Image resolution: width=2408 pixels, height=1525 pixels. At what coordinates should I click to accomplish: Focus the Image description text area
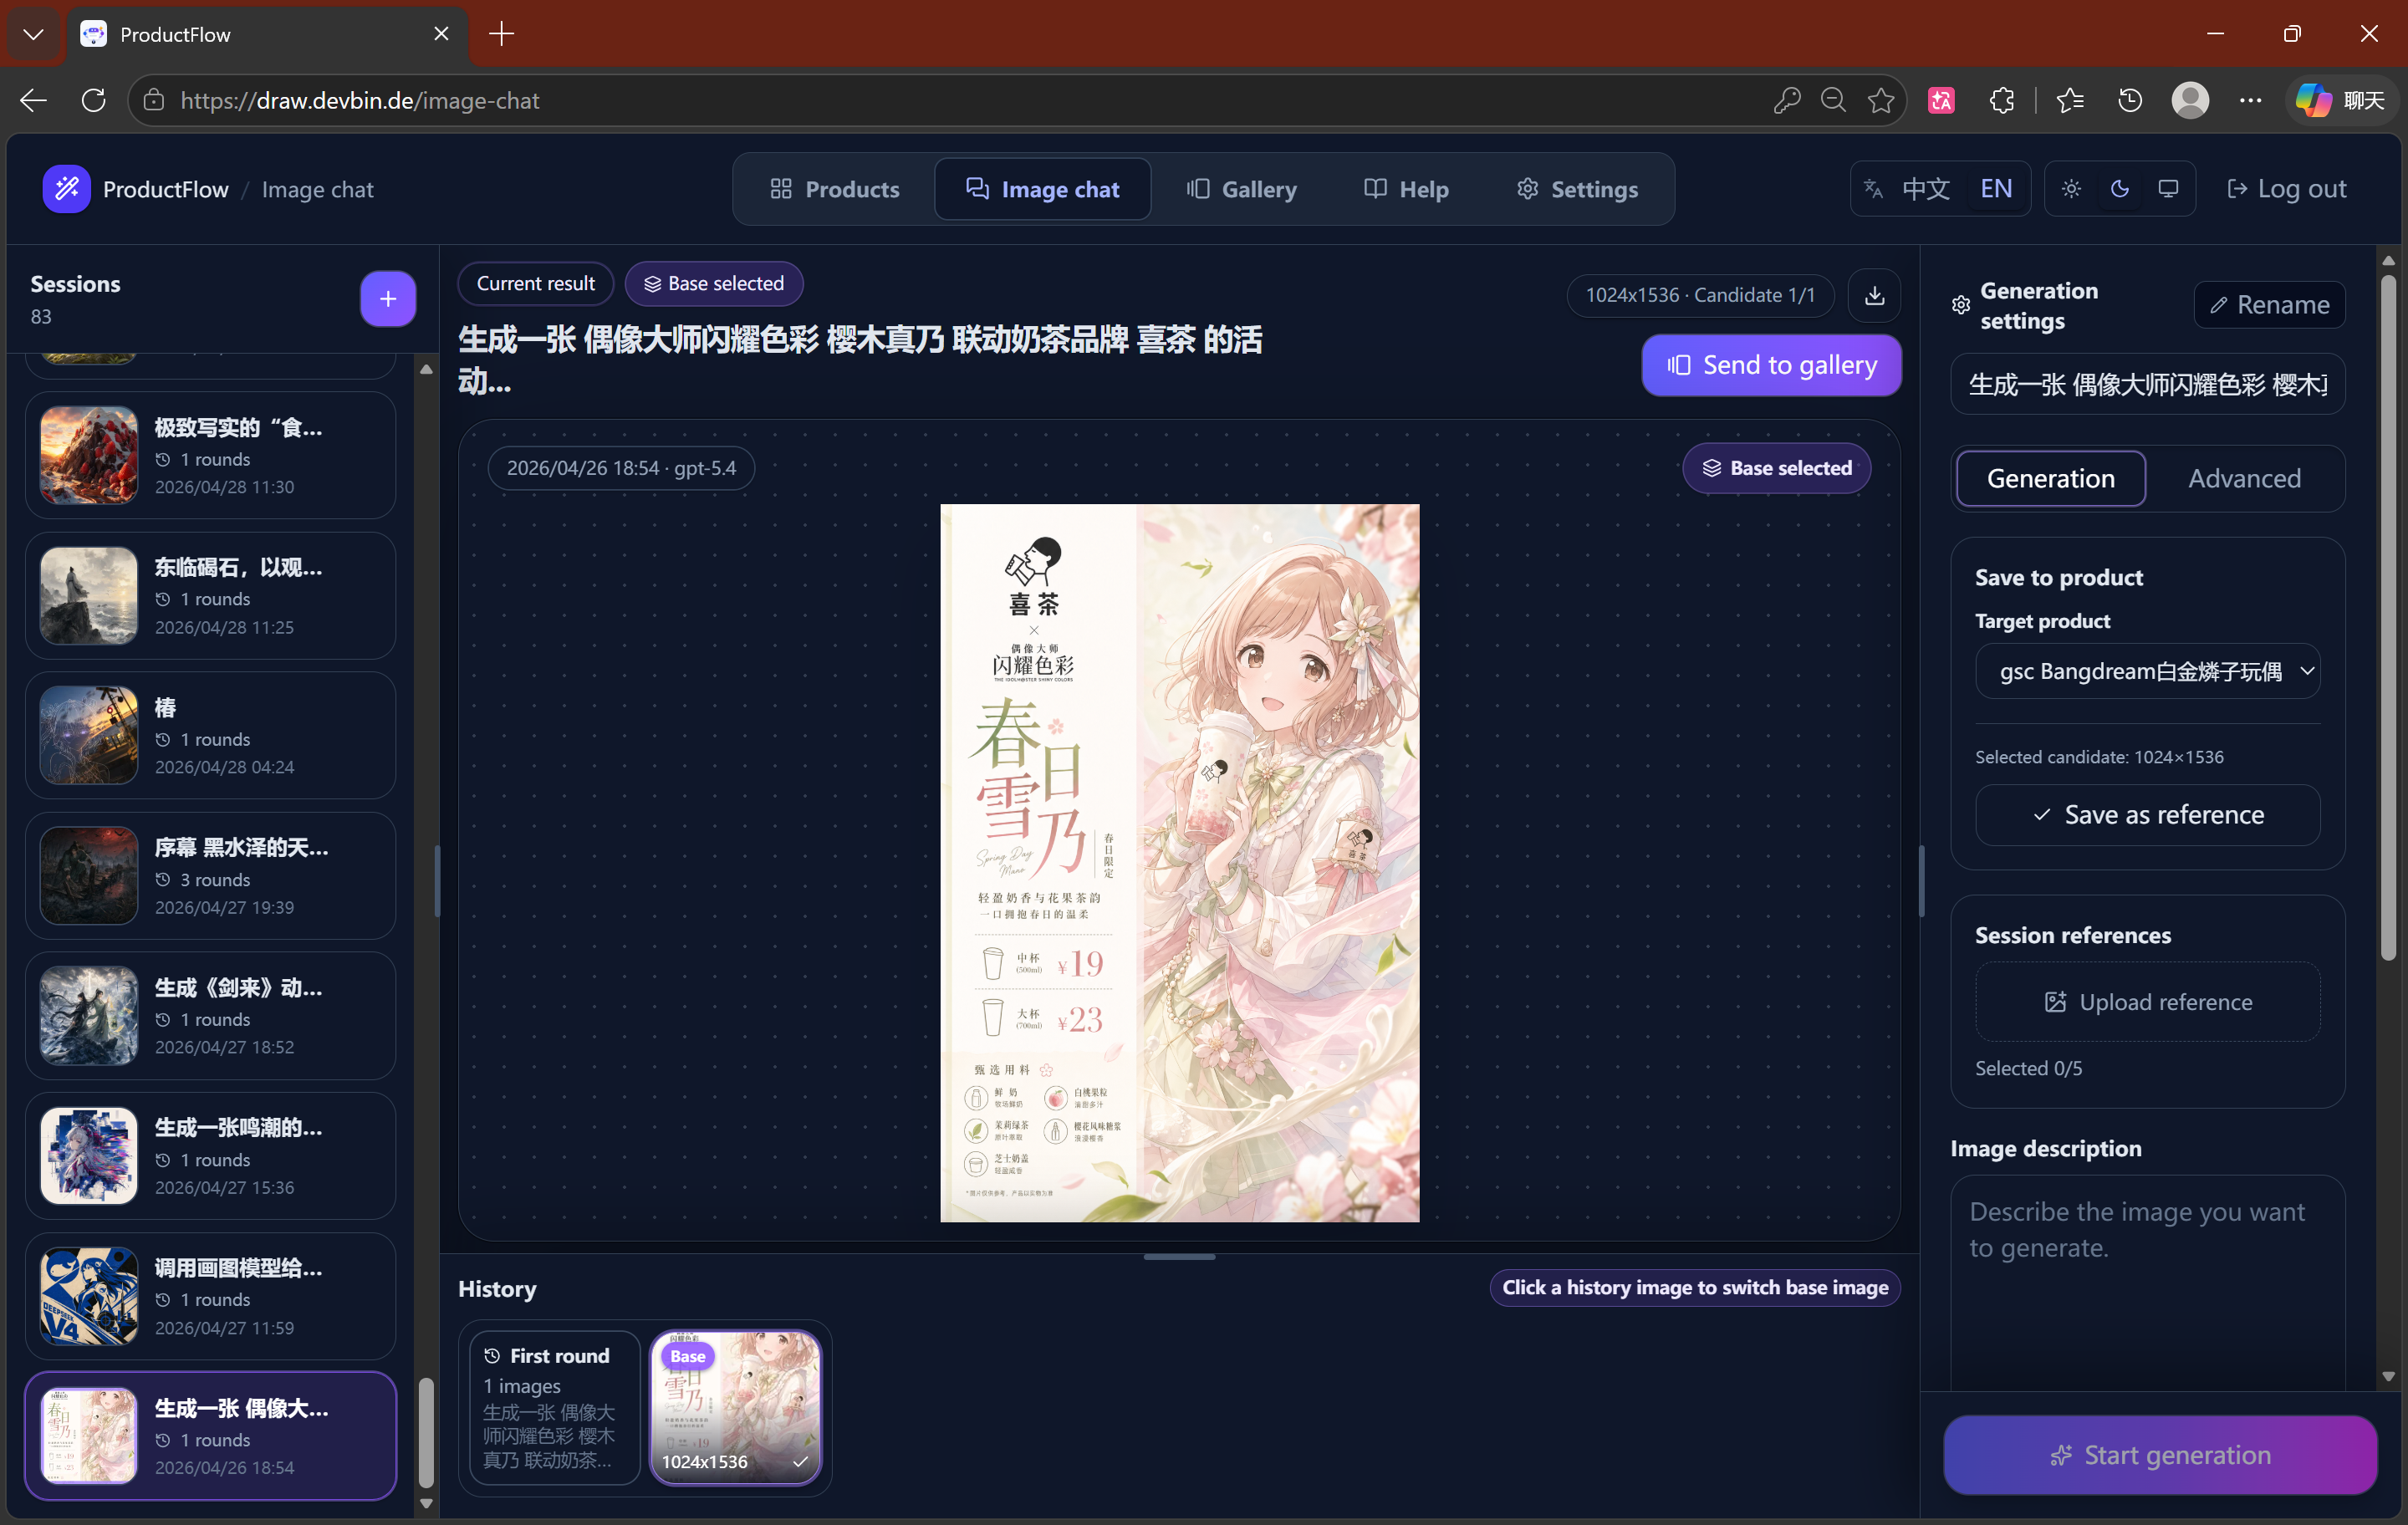[2147, 1283]
